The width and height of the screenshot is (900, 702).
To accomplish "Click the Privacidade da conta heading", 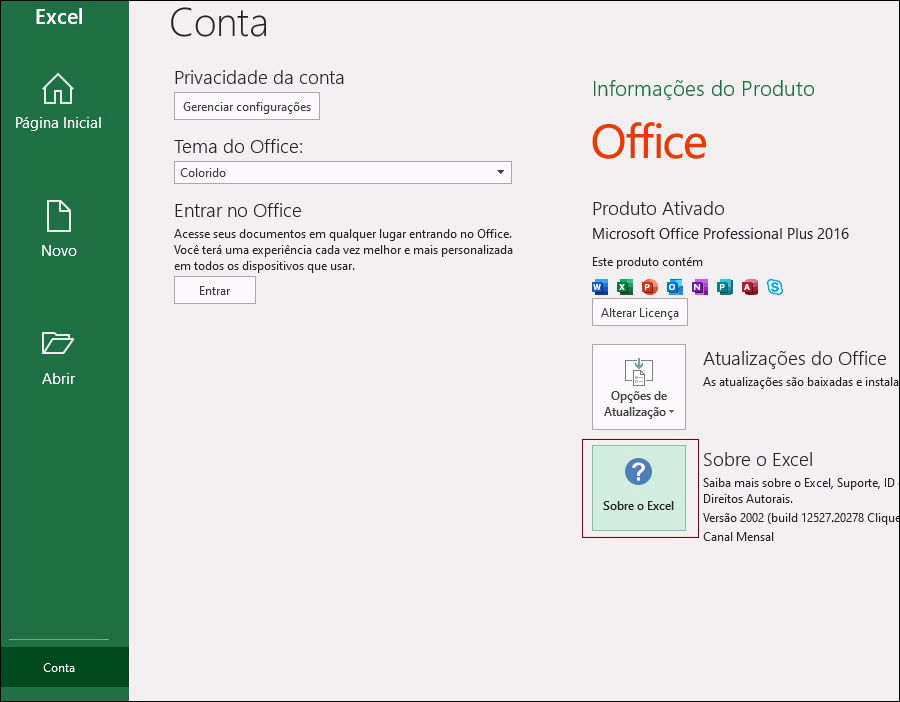I will click(259, 77).
